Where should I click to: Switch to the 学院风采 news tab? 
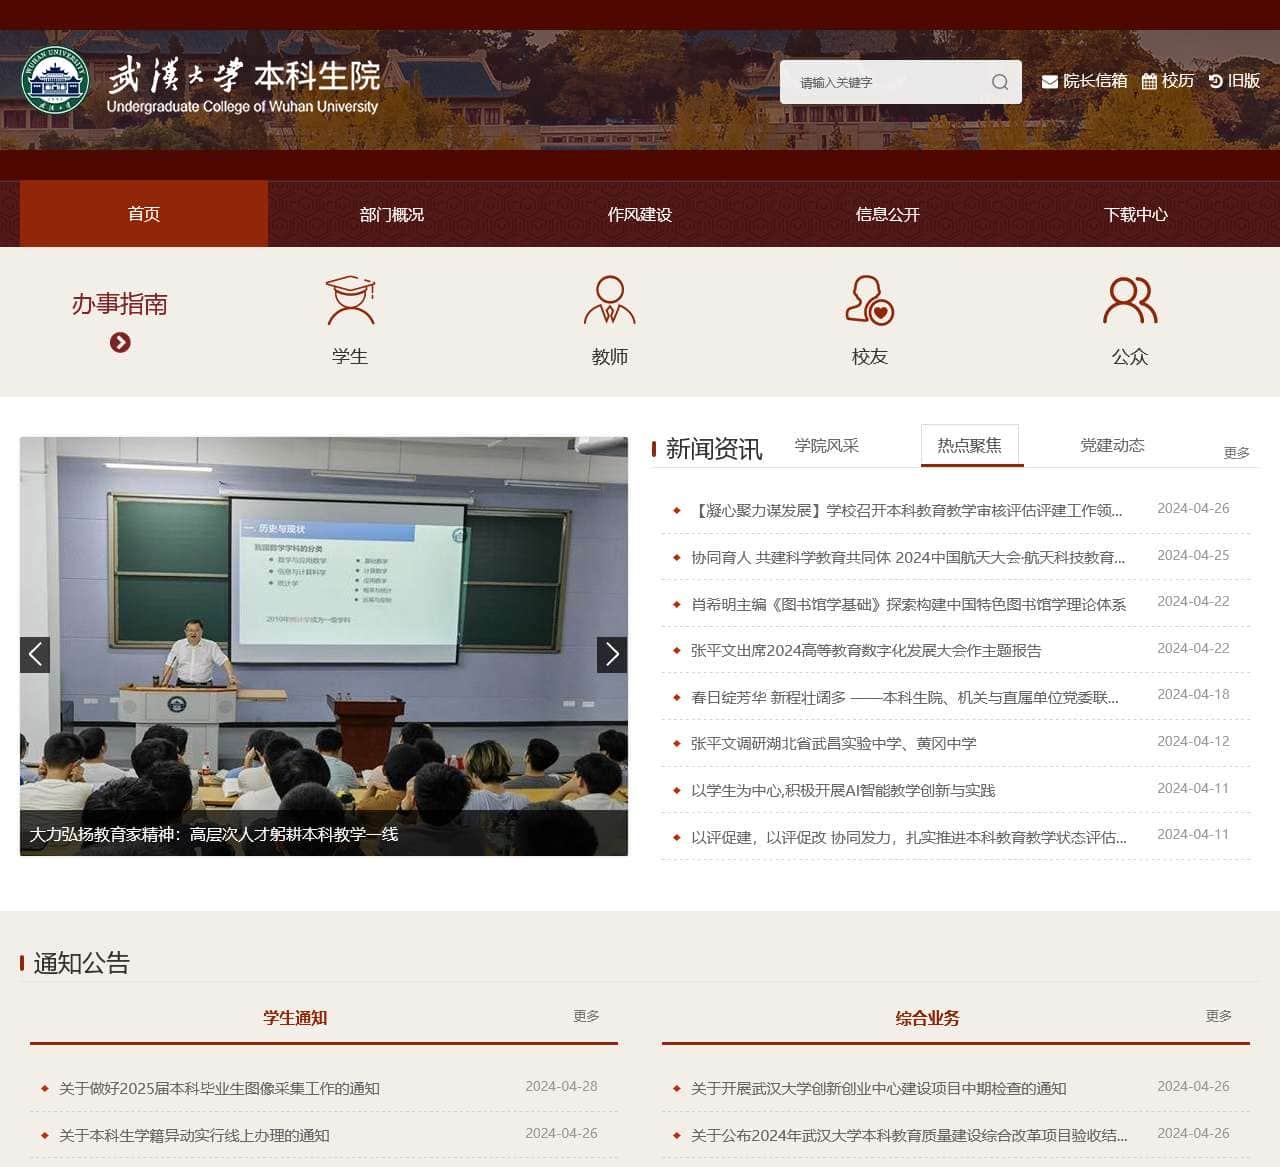coord(827,446)
